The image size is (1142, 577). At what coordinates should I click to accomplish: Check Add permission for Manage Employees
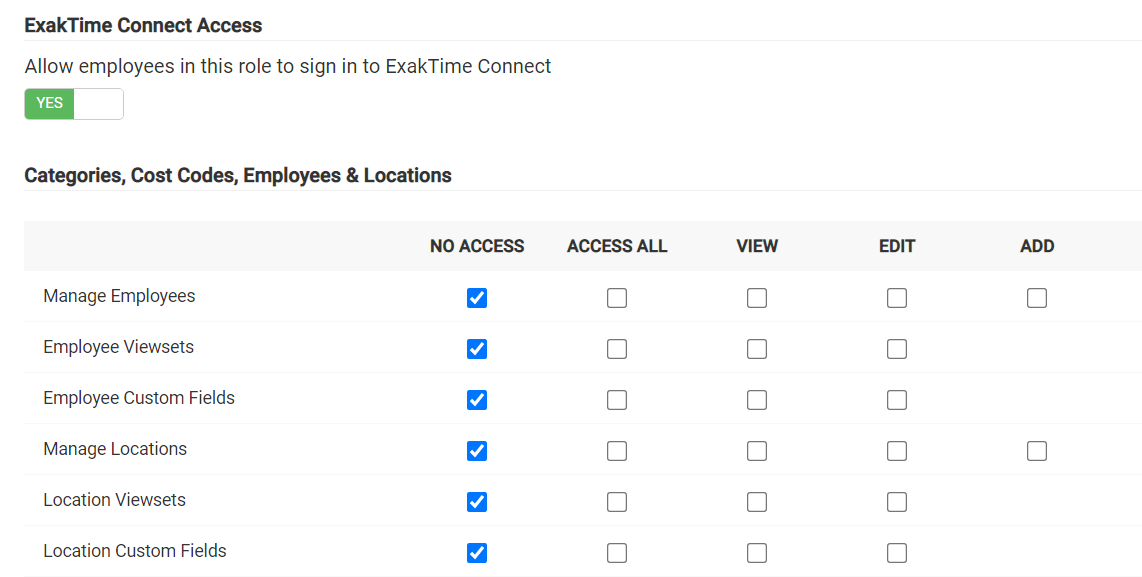1037,298
